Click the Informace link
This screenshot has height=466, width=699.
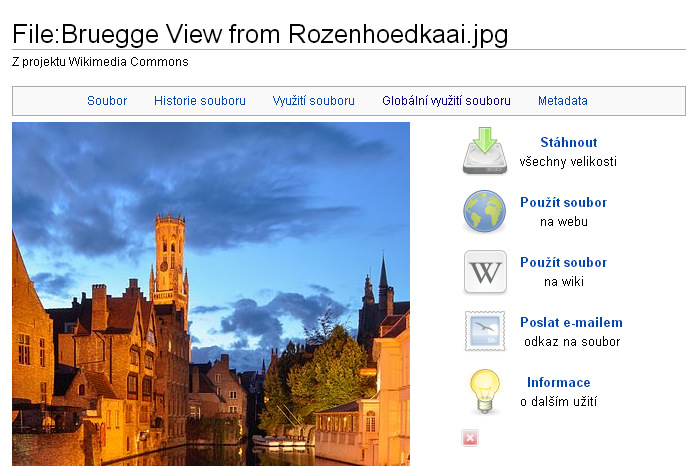559,382
